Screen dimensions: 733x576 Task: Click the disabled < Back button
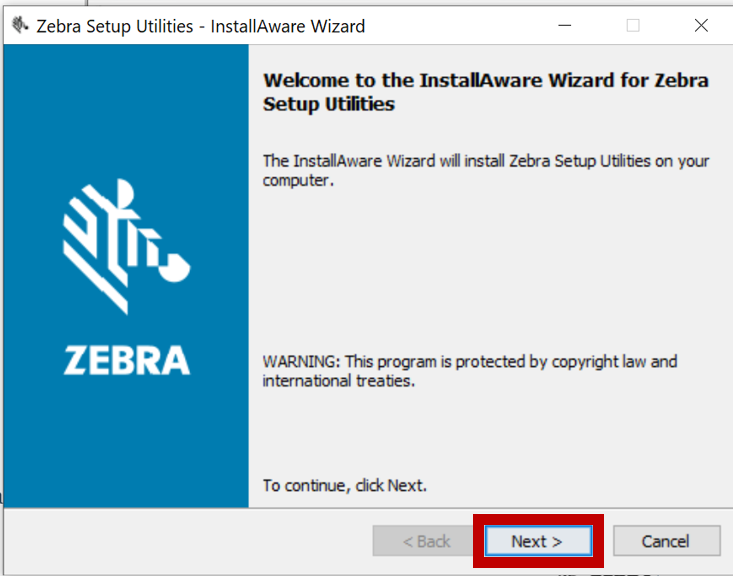point(426,541)
